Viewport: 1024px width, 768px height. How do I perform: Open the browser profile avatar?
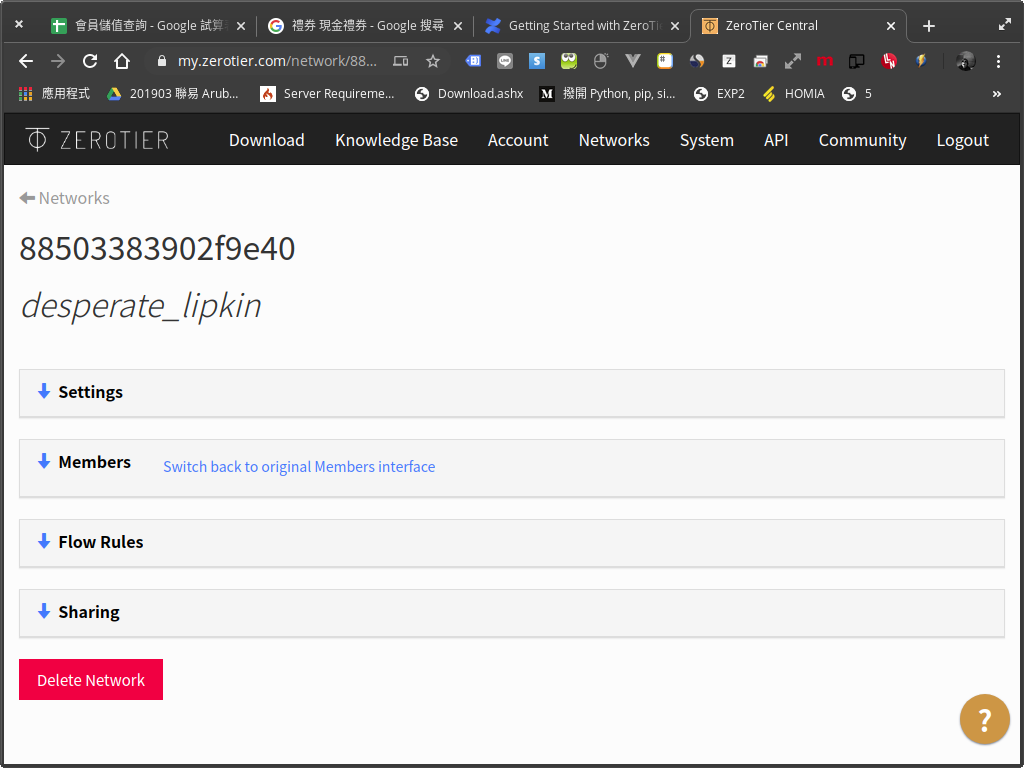pos(965,61)
